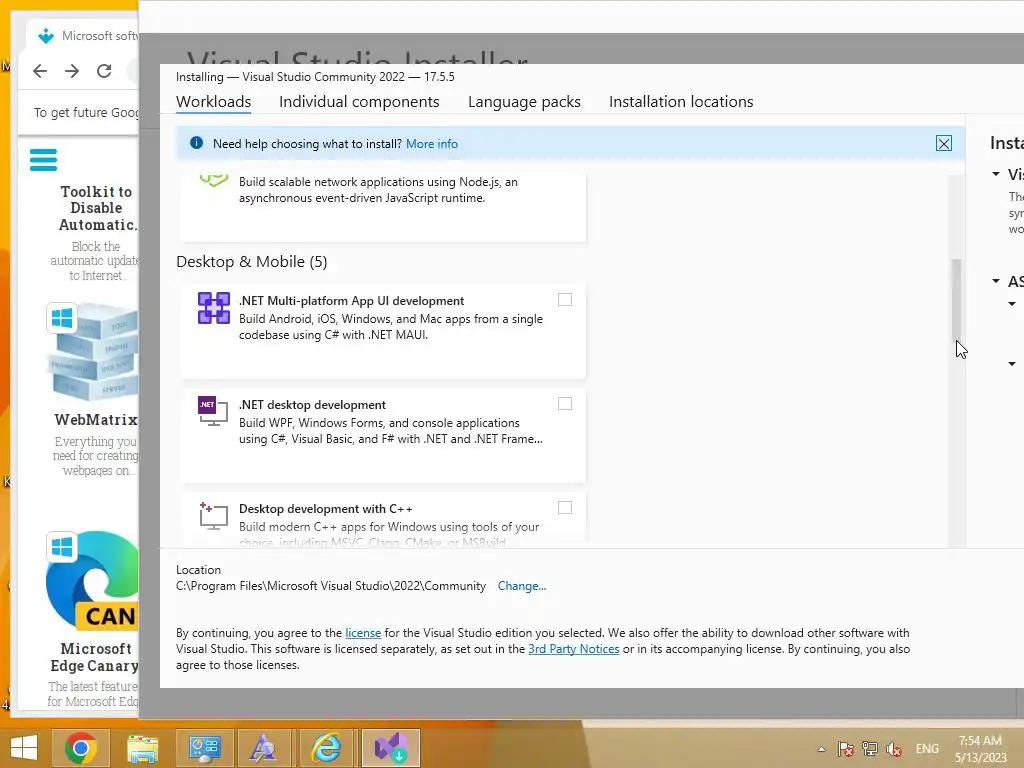Check the .NET Multi-platform App UI development box
The image size is (1024, 768).
[565, 300]
